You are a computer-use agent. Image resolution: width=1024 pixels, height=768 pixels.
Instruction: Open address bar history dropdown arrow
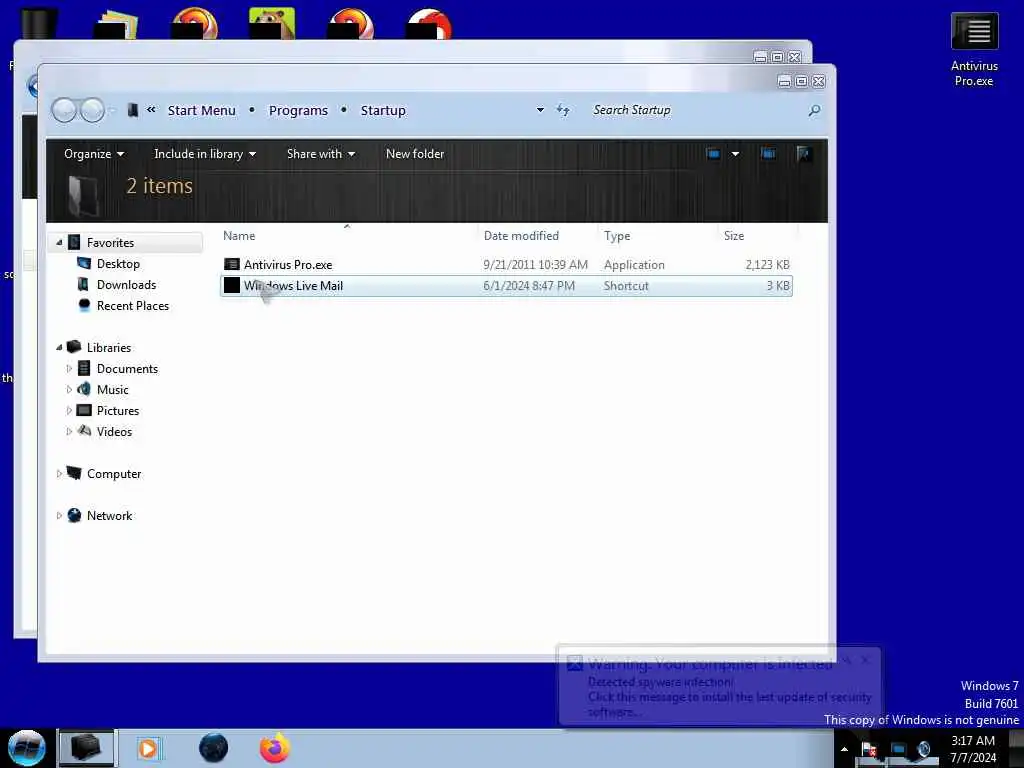[540, 110]
